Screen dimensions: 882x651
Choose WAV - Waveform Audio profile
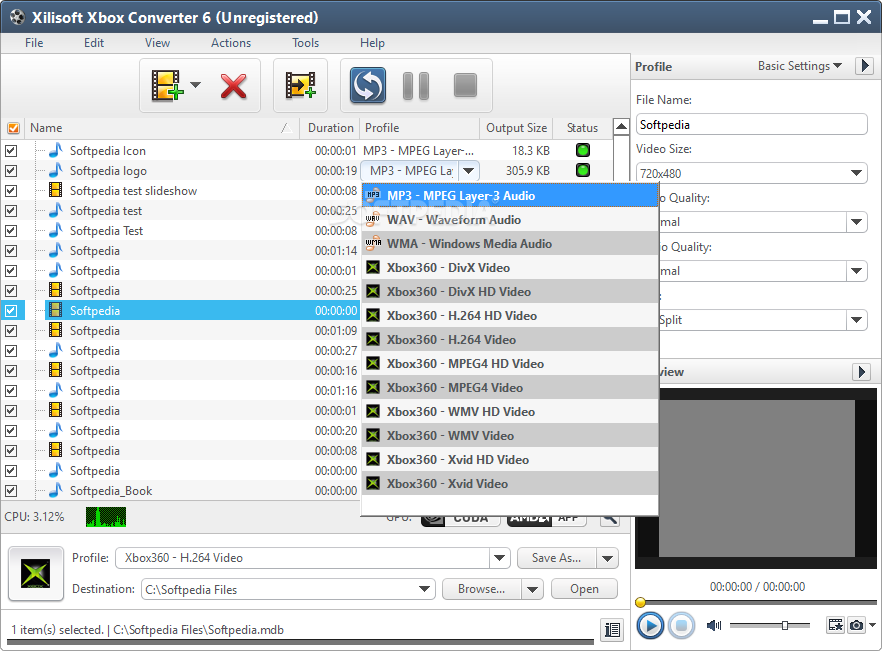(510, 219)
